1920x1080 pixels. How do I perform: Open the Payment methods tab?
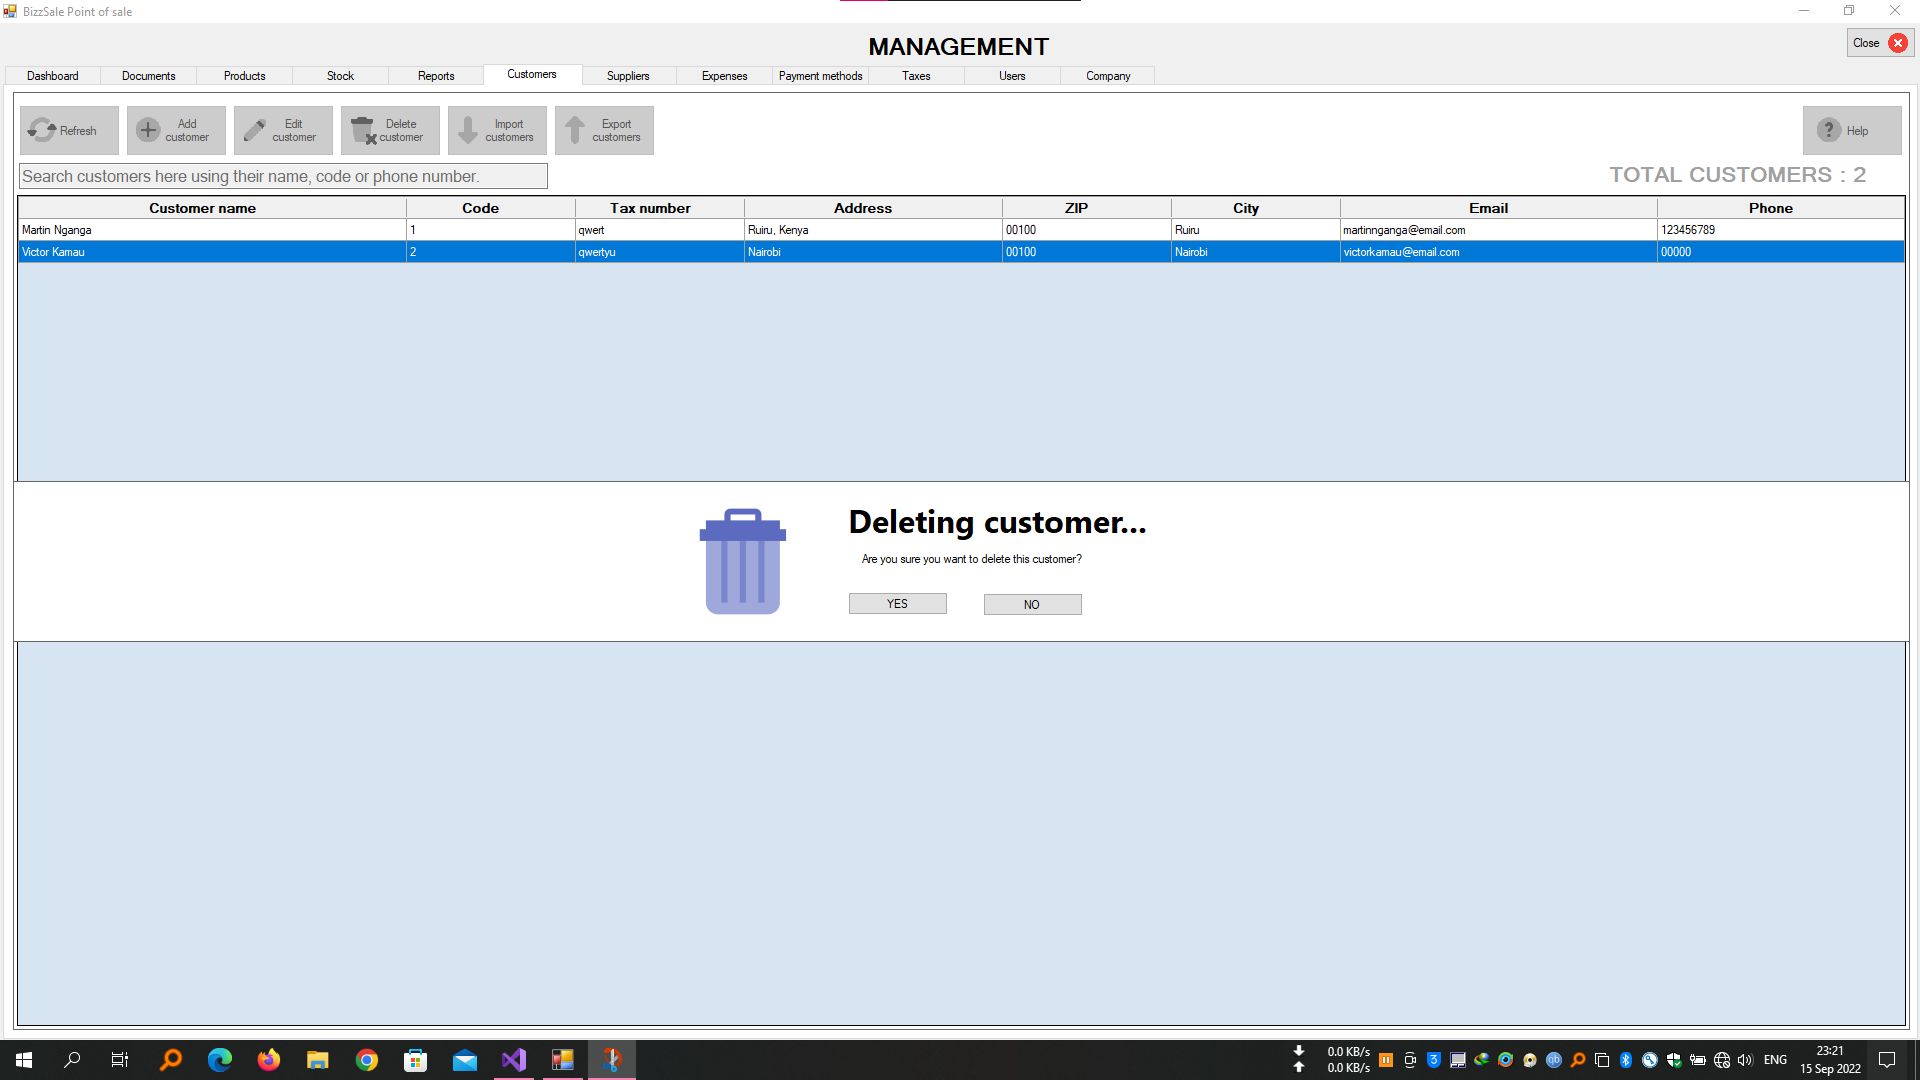[x=820, y=76]
